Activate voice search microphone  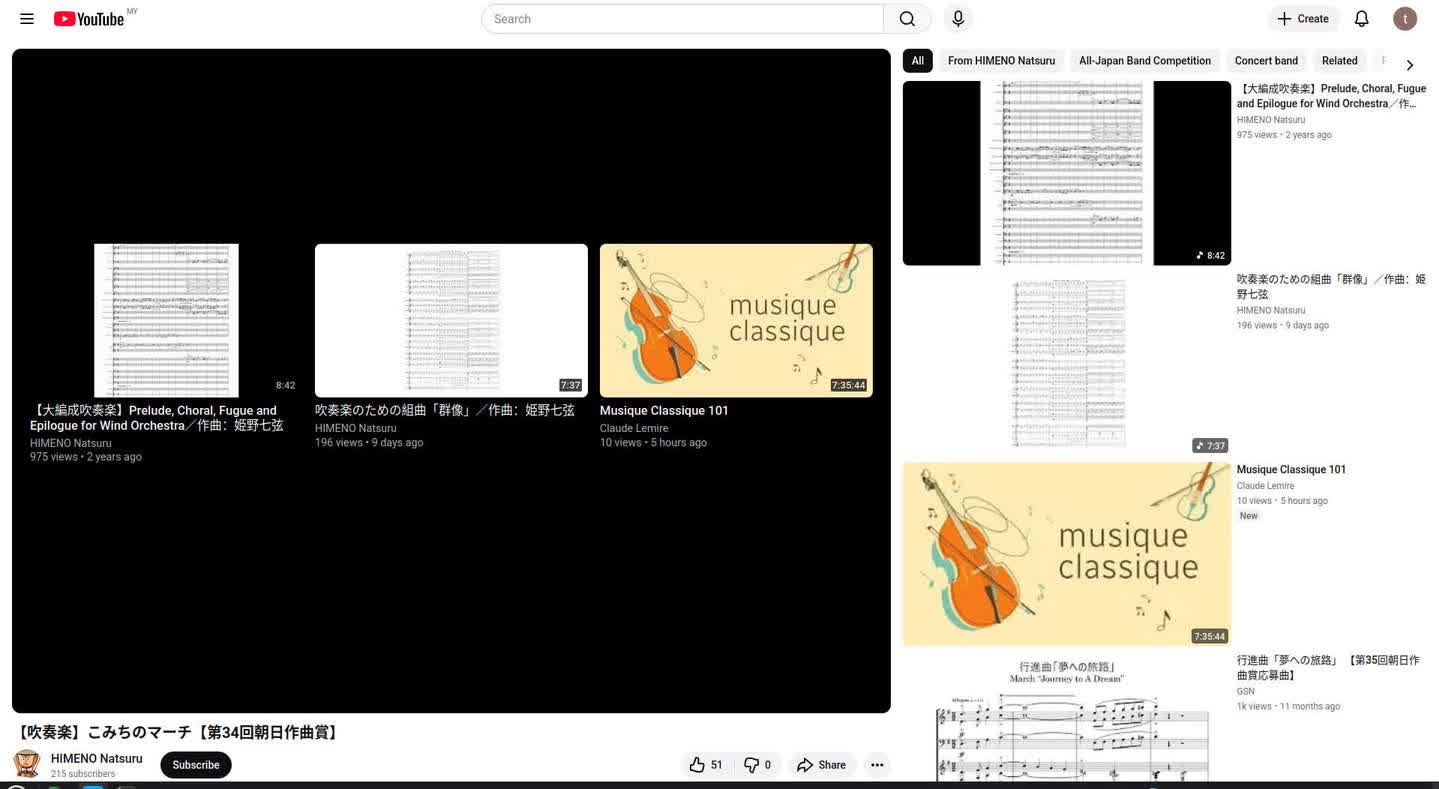click(x=958, y=19)
